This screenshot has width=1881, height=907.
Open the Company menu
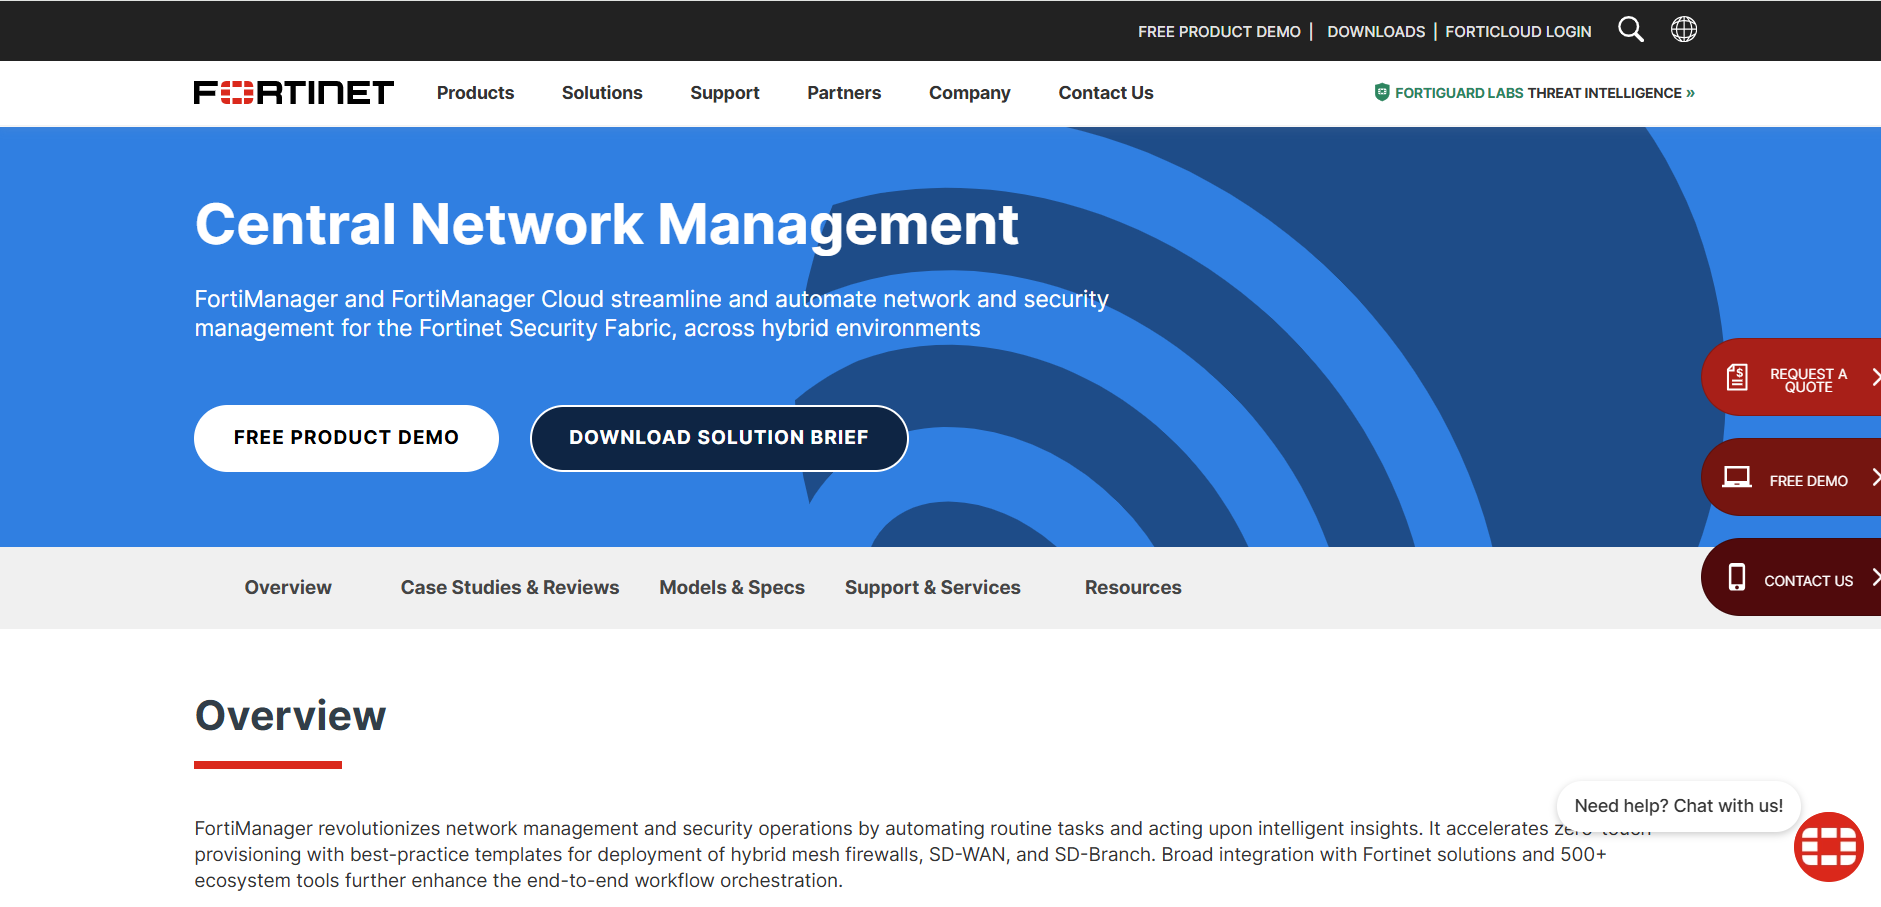(x=970, y=93)
